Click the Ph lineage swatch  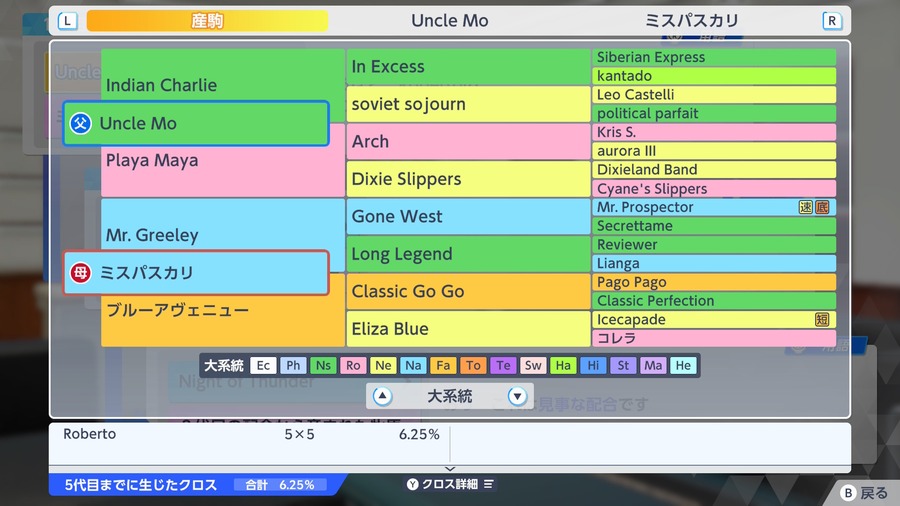(x=293, y=365)
